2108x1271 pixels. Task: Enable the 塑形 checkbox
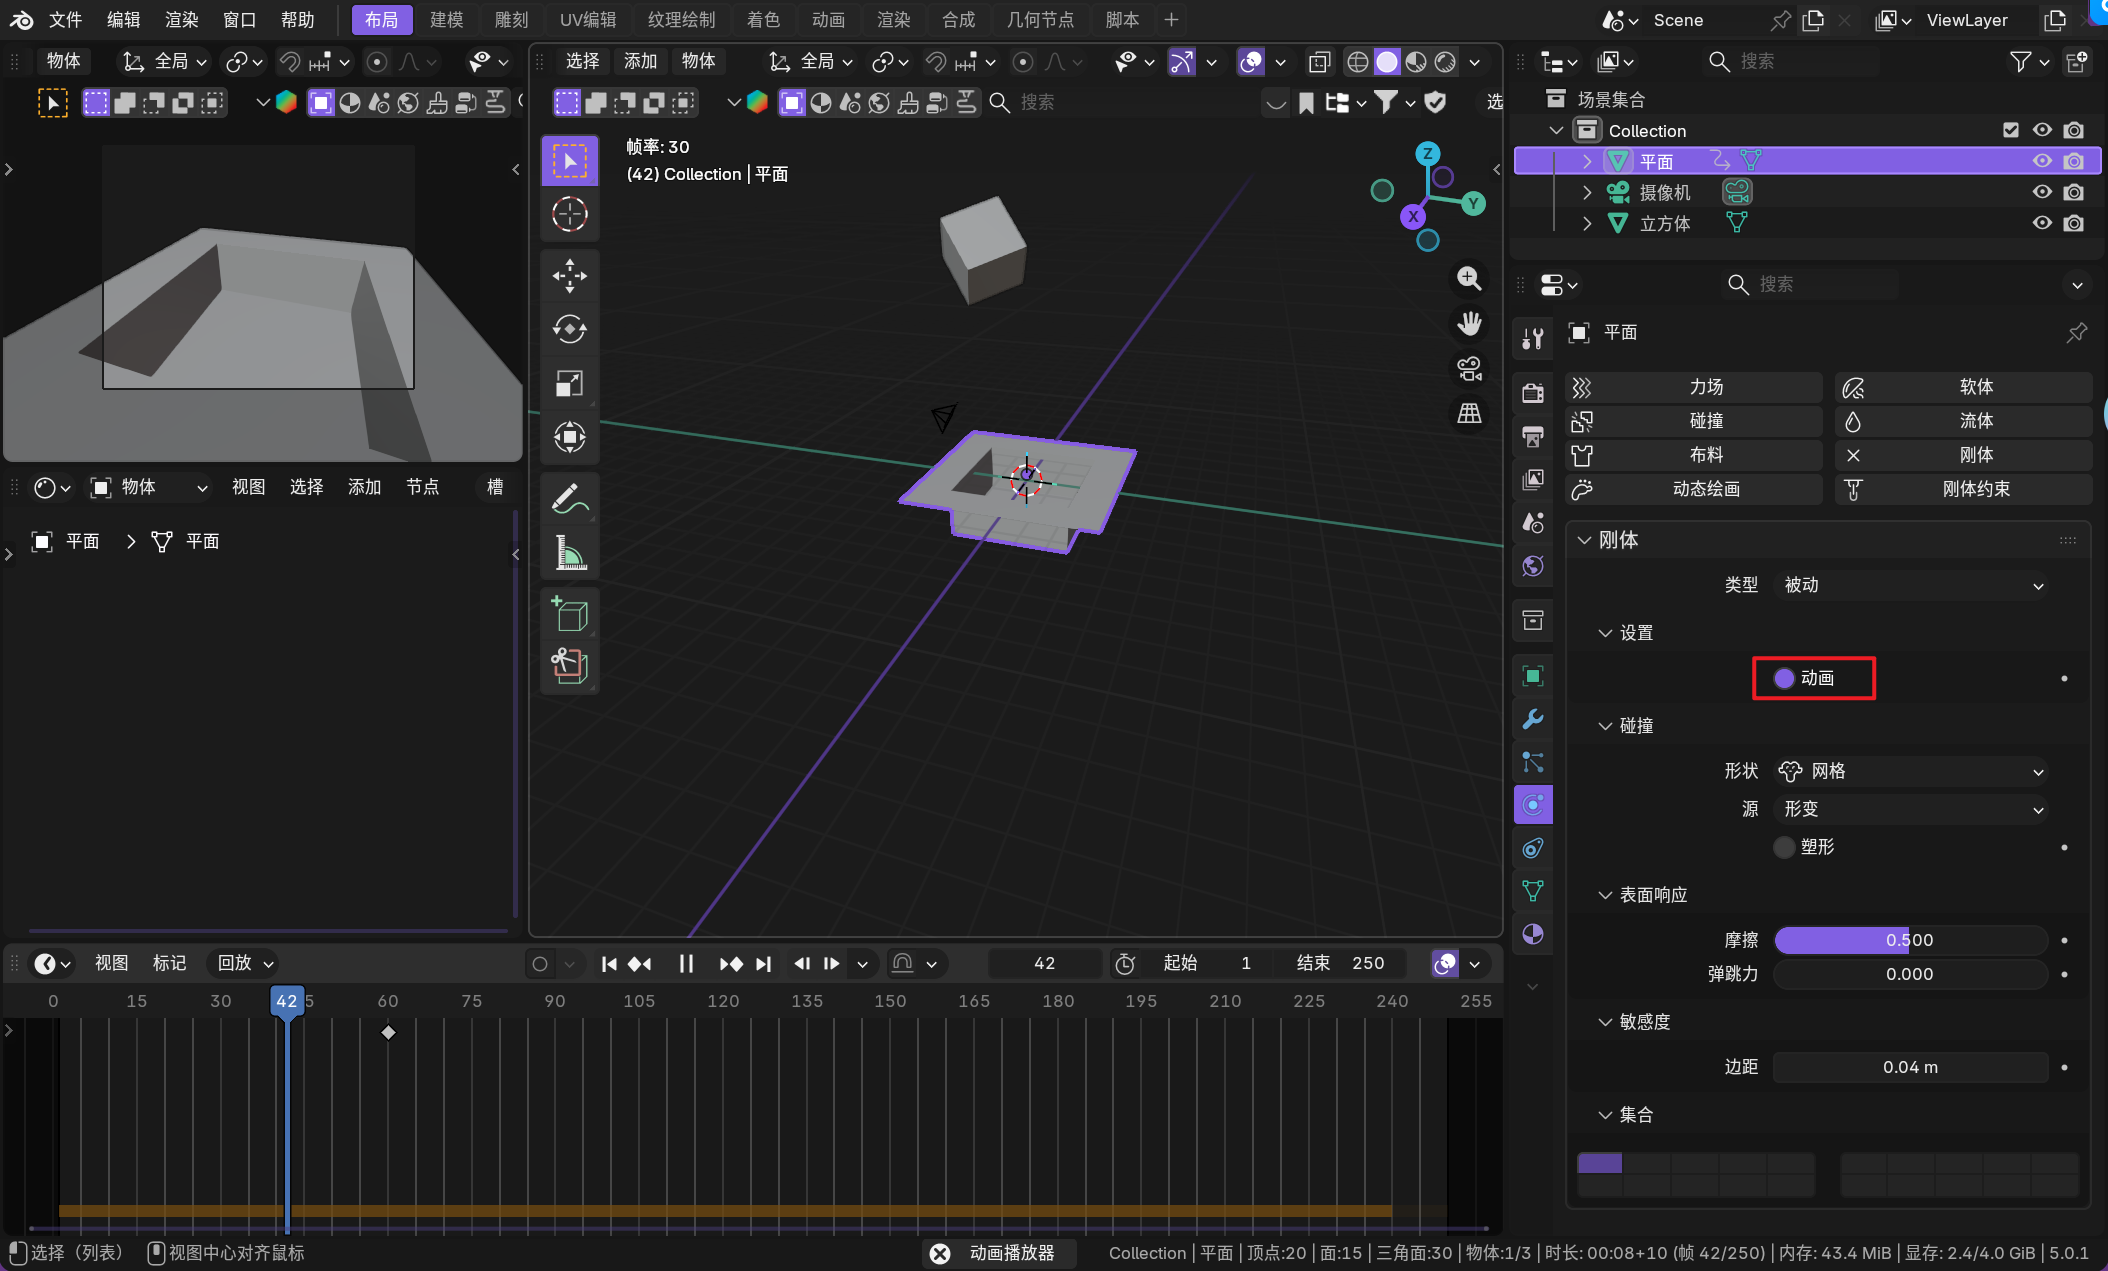[x=1784, y=847]
